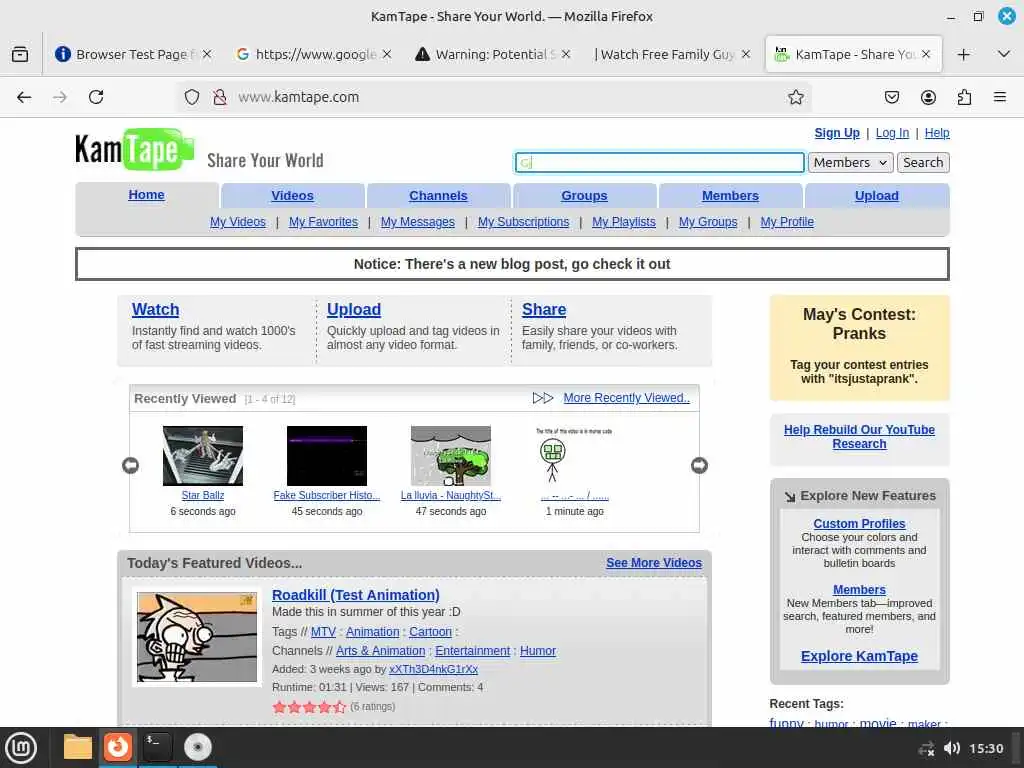Screen dimensions: 1024x768
Task: Click the Home navigation tab
Action: (146, 195)
